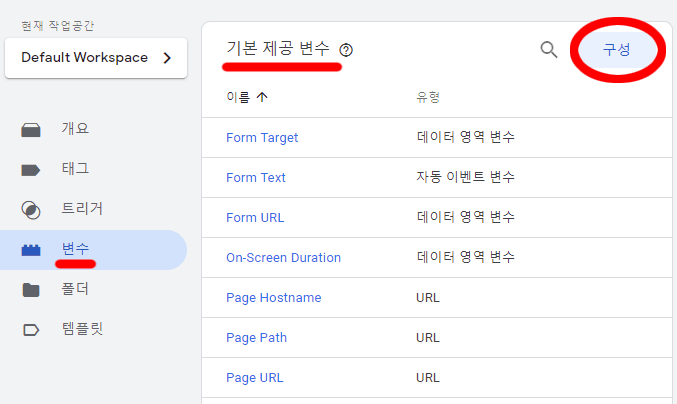Open the Page Path variable
The width and height of the screenshot is (677, 404).
[256, 337]
